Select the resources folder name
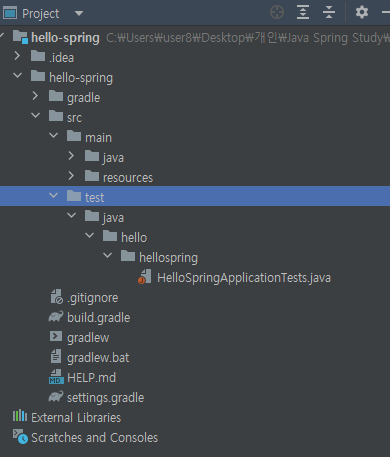Image resolution: width=390 pixels, height=457 pixels. coord(128,178)
